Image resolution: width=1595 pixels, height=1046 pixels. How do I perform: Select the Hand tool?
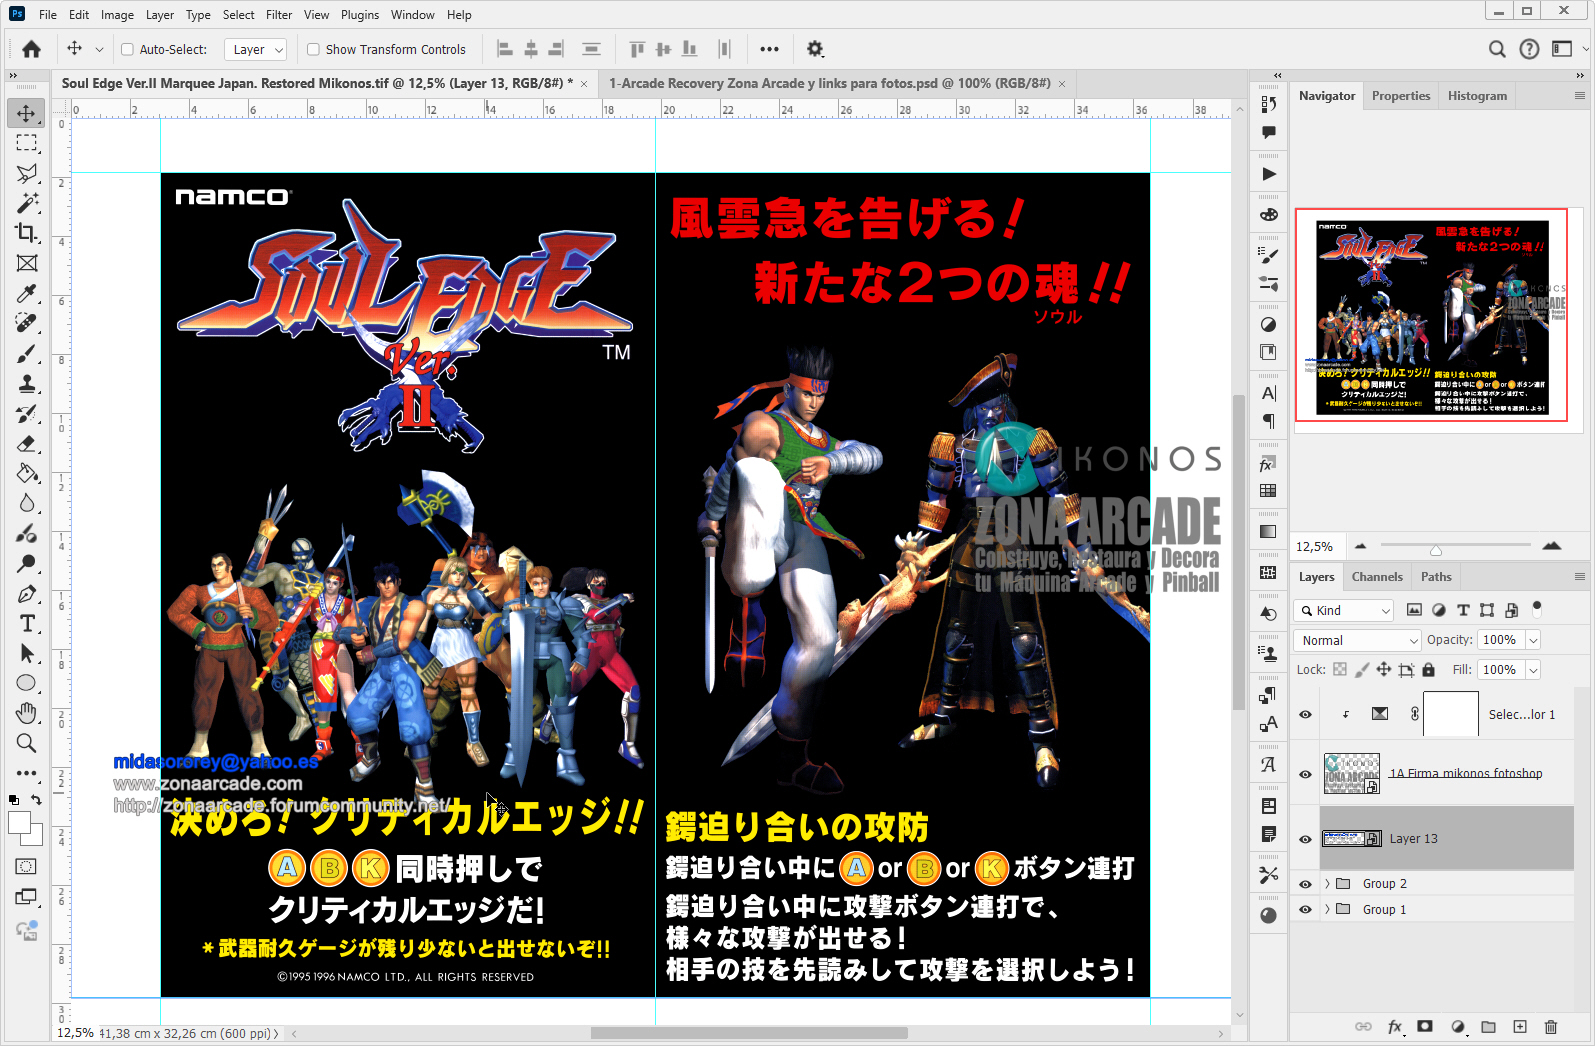[x=27, y=713]
